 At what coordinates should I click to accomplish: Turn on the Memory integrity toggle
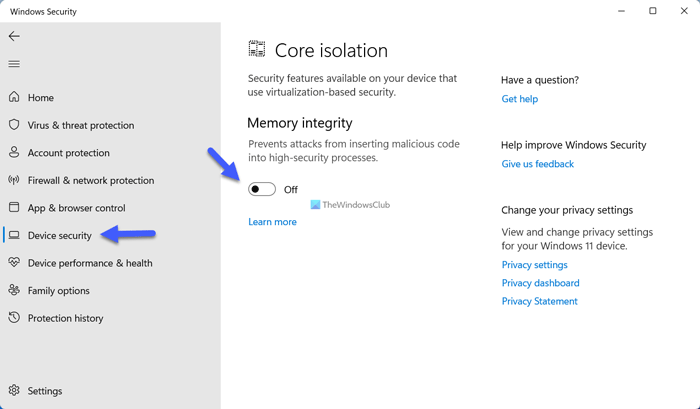pos(262,189)
